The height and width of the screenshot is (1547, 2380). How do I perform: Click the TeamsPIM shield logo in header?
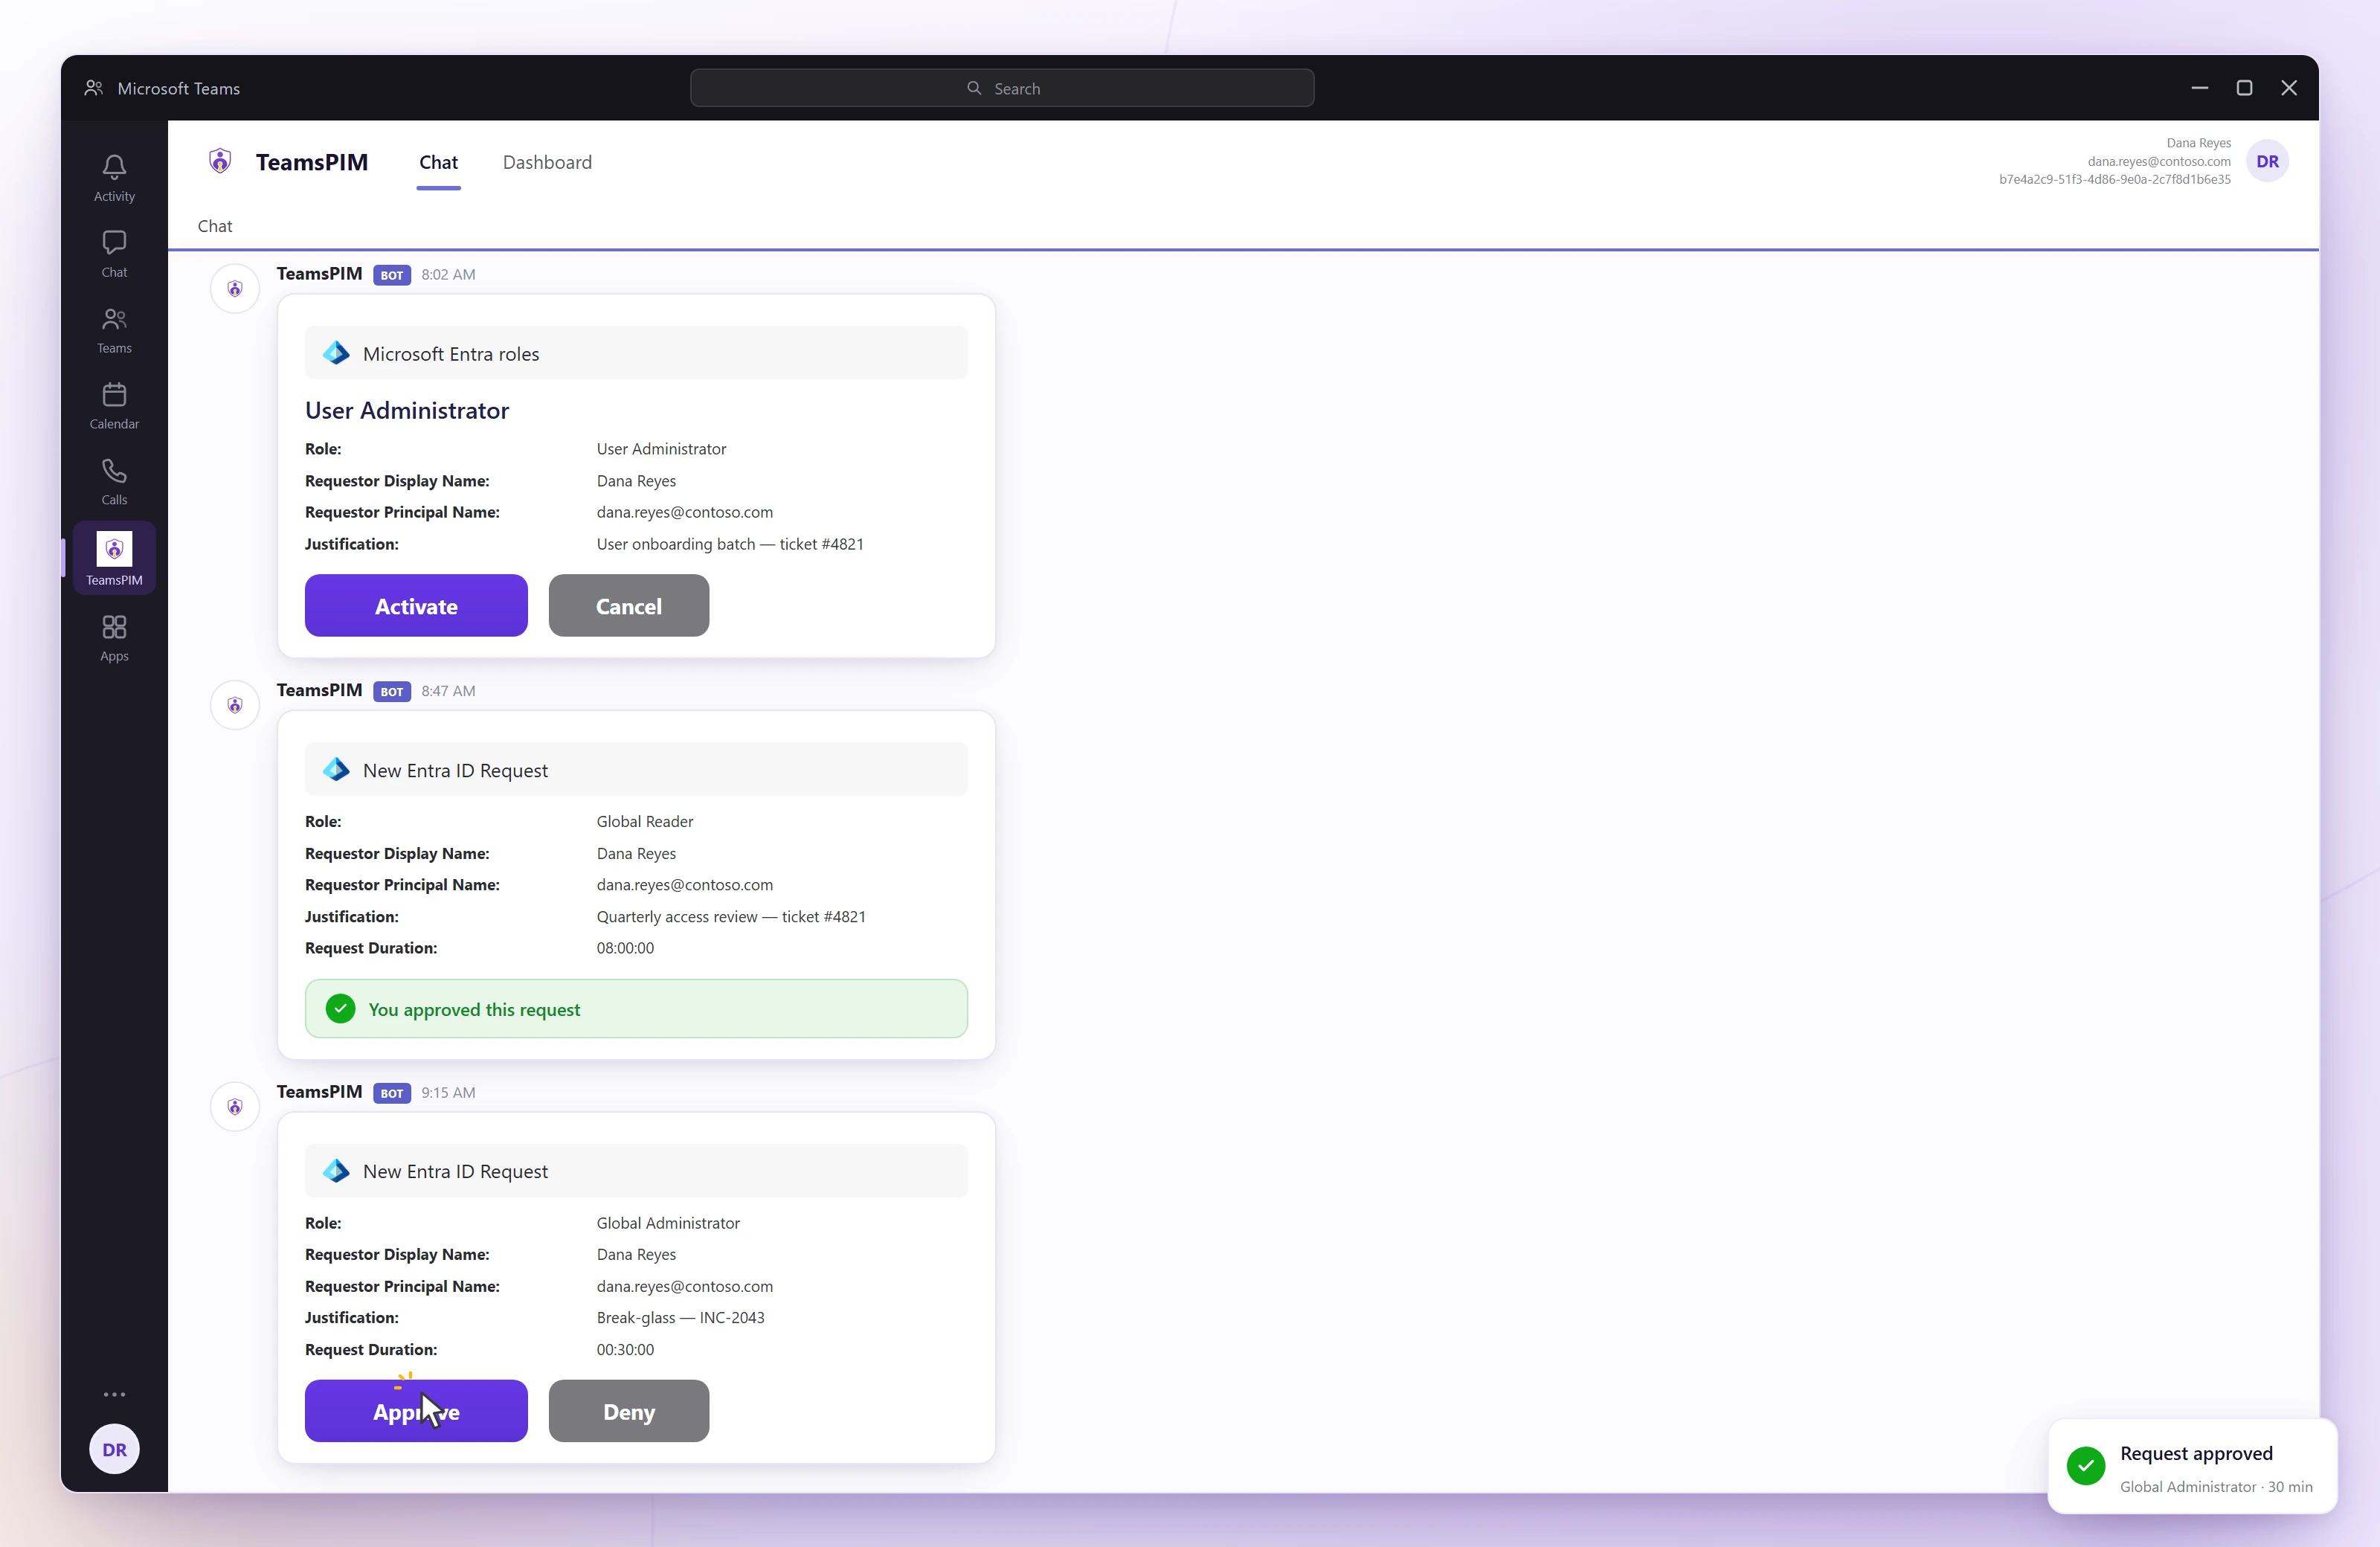(x=220, y=161)
